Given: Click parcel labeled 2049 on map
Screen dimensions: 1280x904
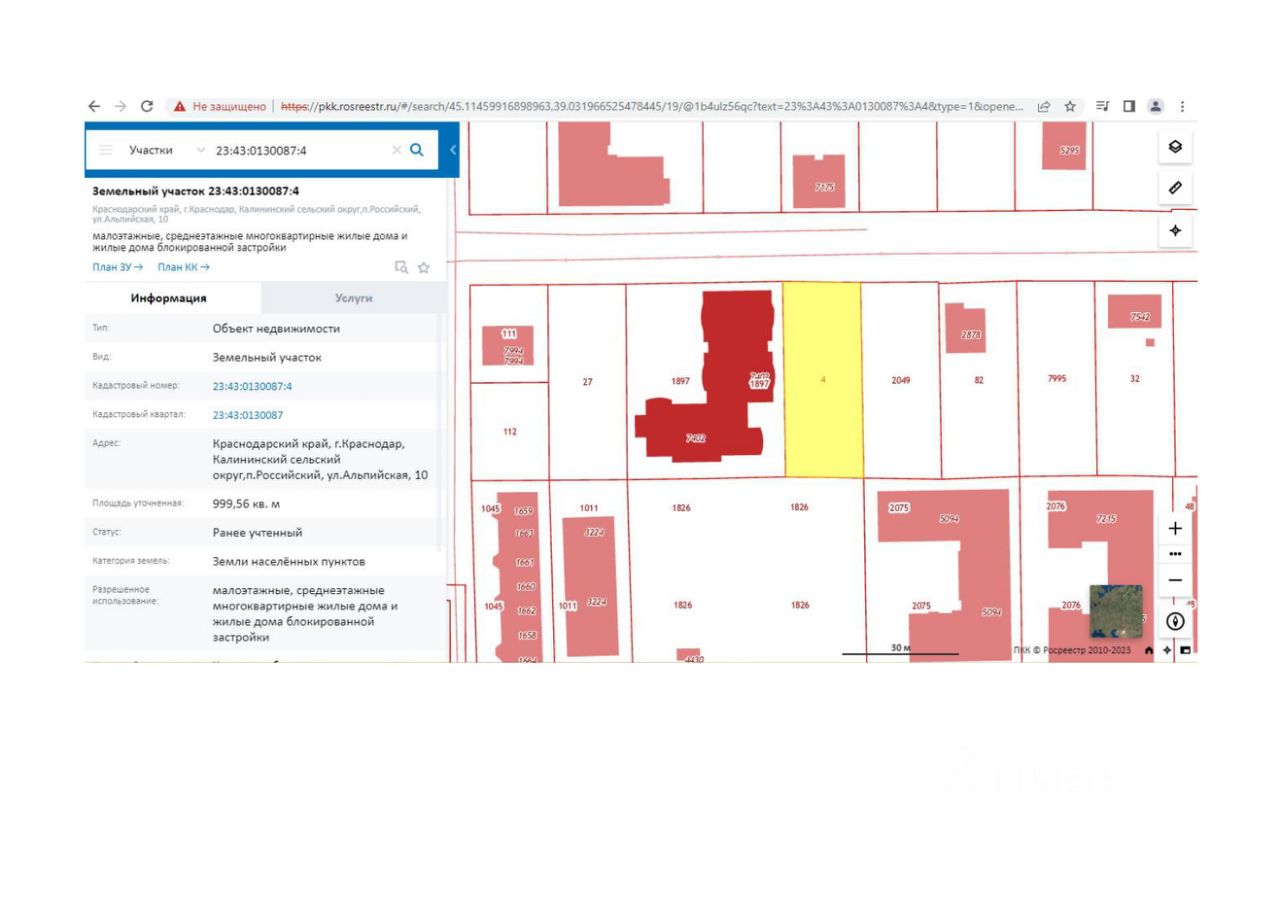Looking at the screenshot, I should pyautogui.click(x=901, y=381).
